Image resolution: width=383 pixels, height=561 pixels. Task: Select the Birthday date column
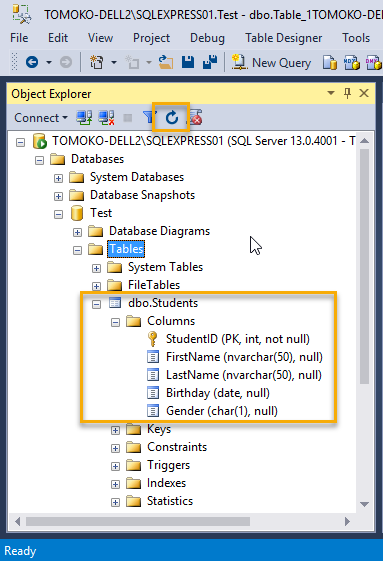point(218,393)
